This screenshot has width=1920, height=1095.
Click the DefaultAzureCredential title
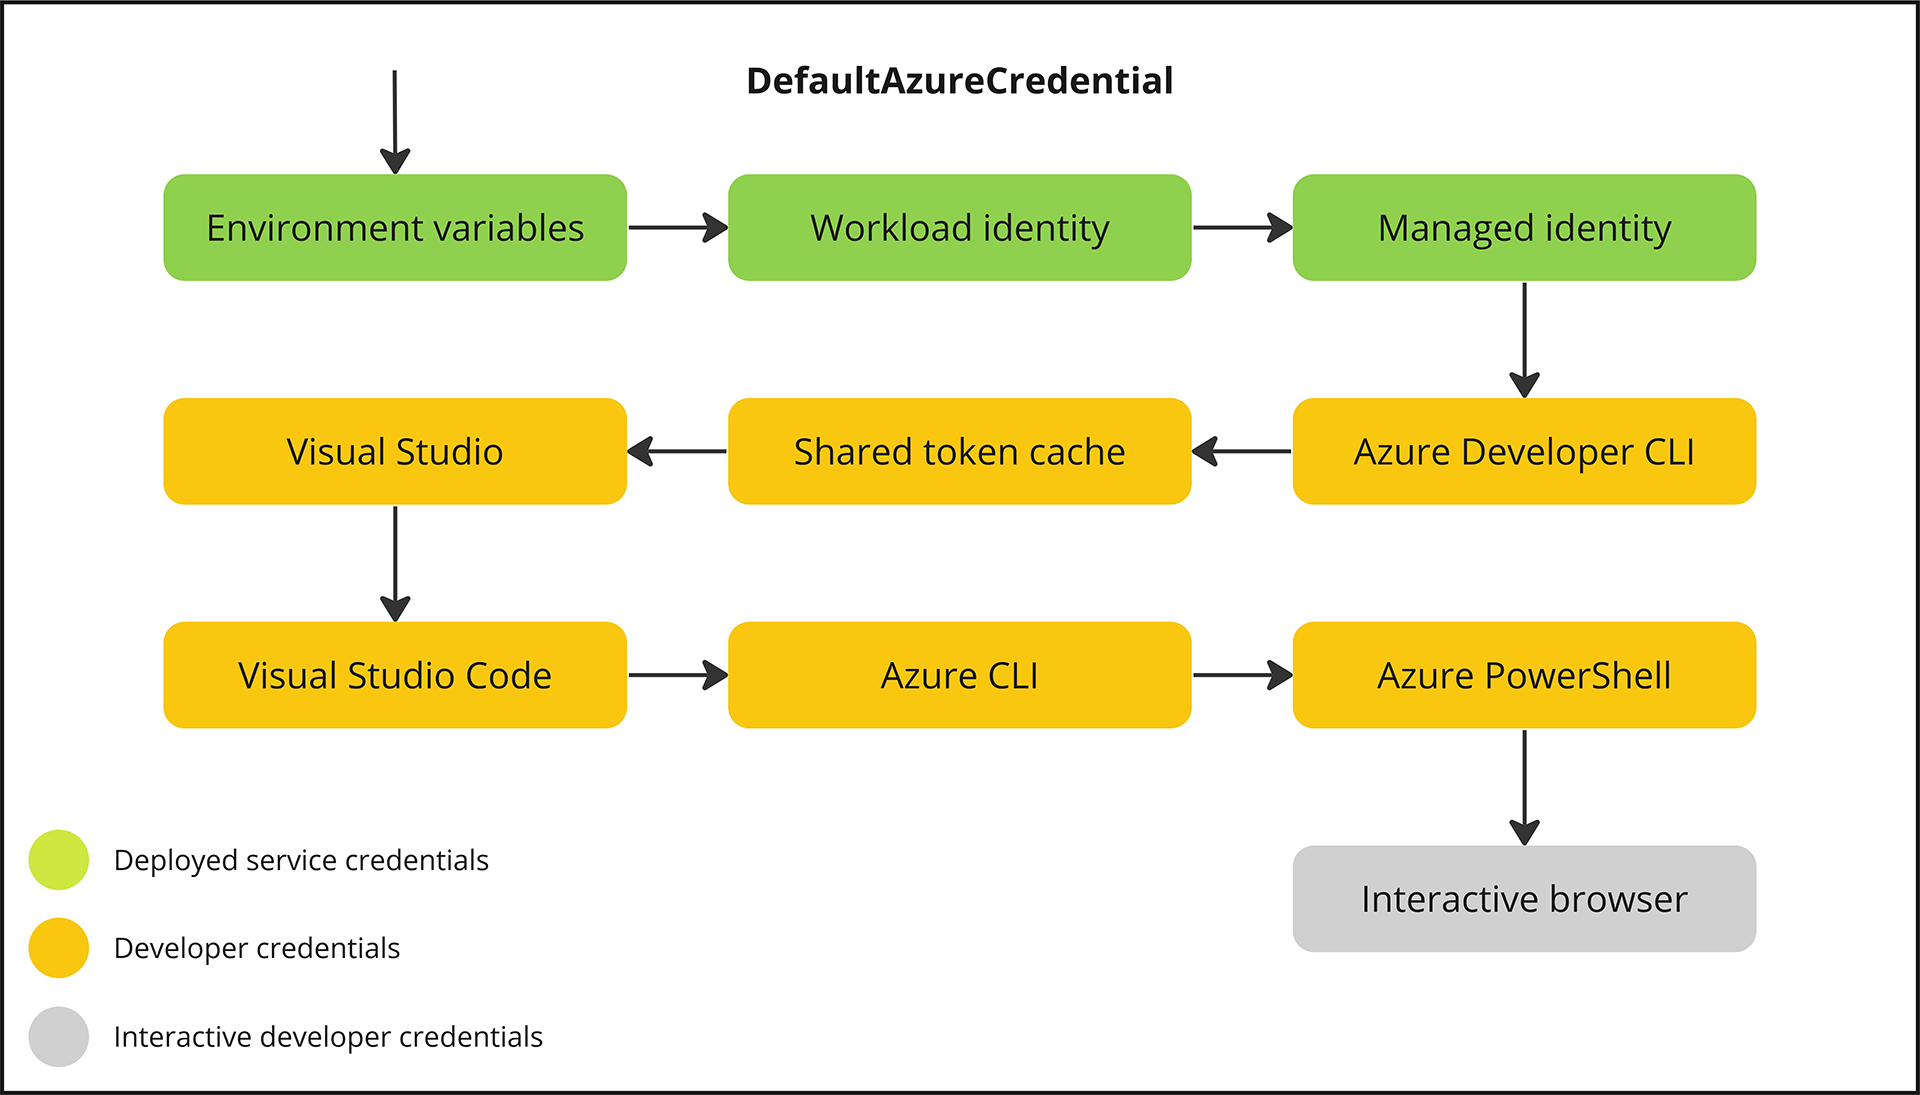(x=959, y=81)
